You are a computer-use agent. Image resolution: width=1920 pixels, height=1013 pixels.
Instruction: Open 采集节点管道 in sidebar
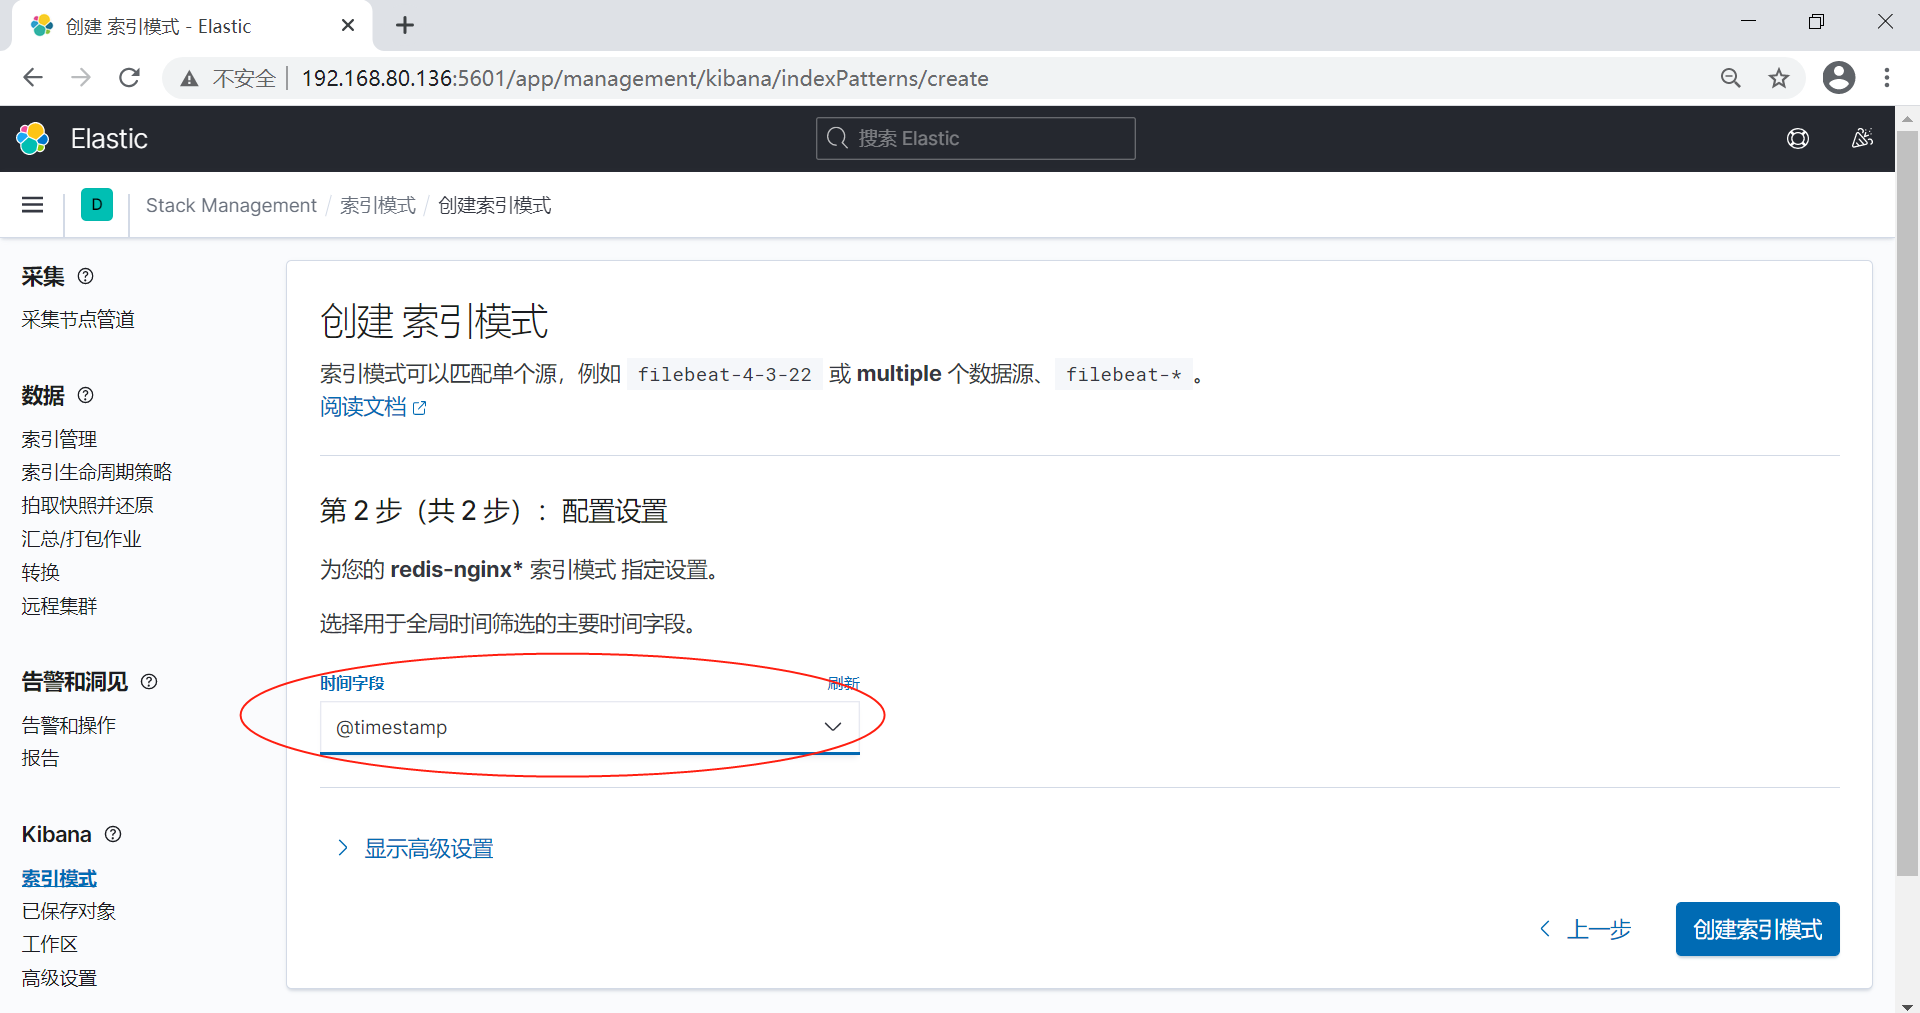pos(78,319)
